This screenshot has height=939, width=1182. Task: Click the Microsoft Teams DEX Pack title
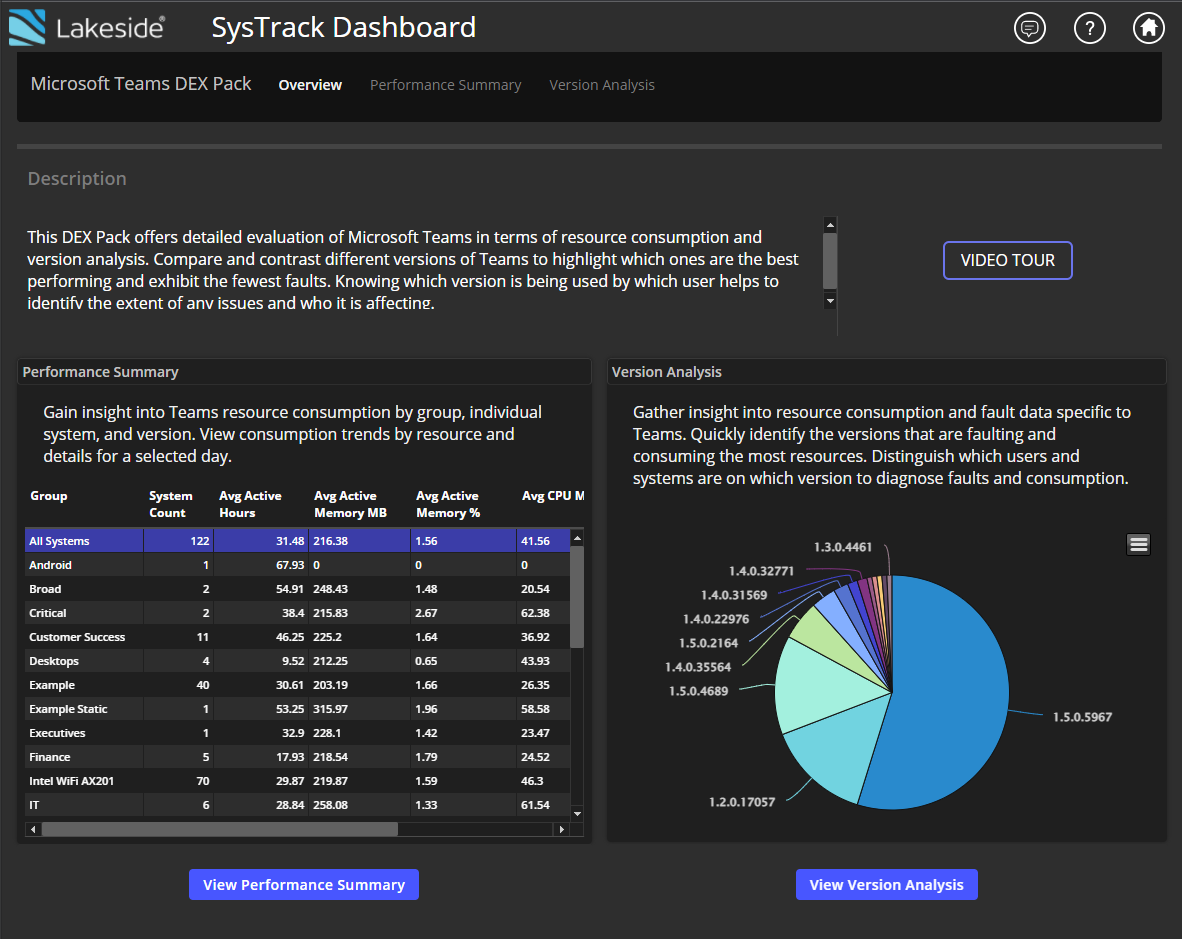[x=141, y=84]
